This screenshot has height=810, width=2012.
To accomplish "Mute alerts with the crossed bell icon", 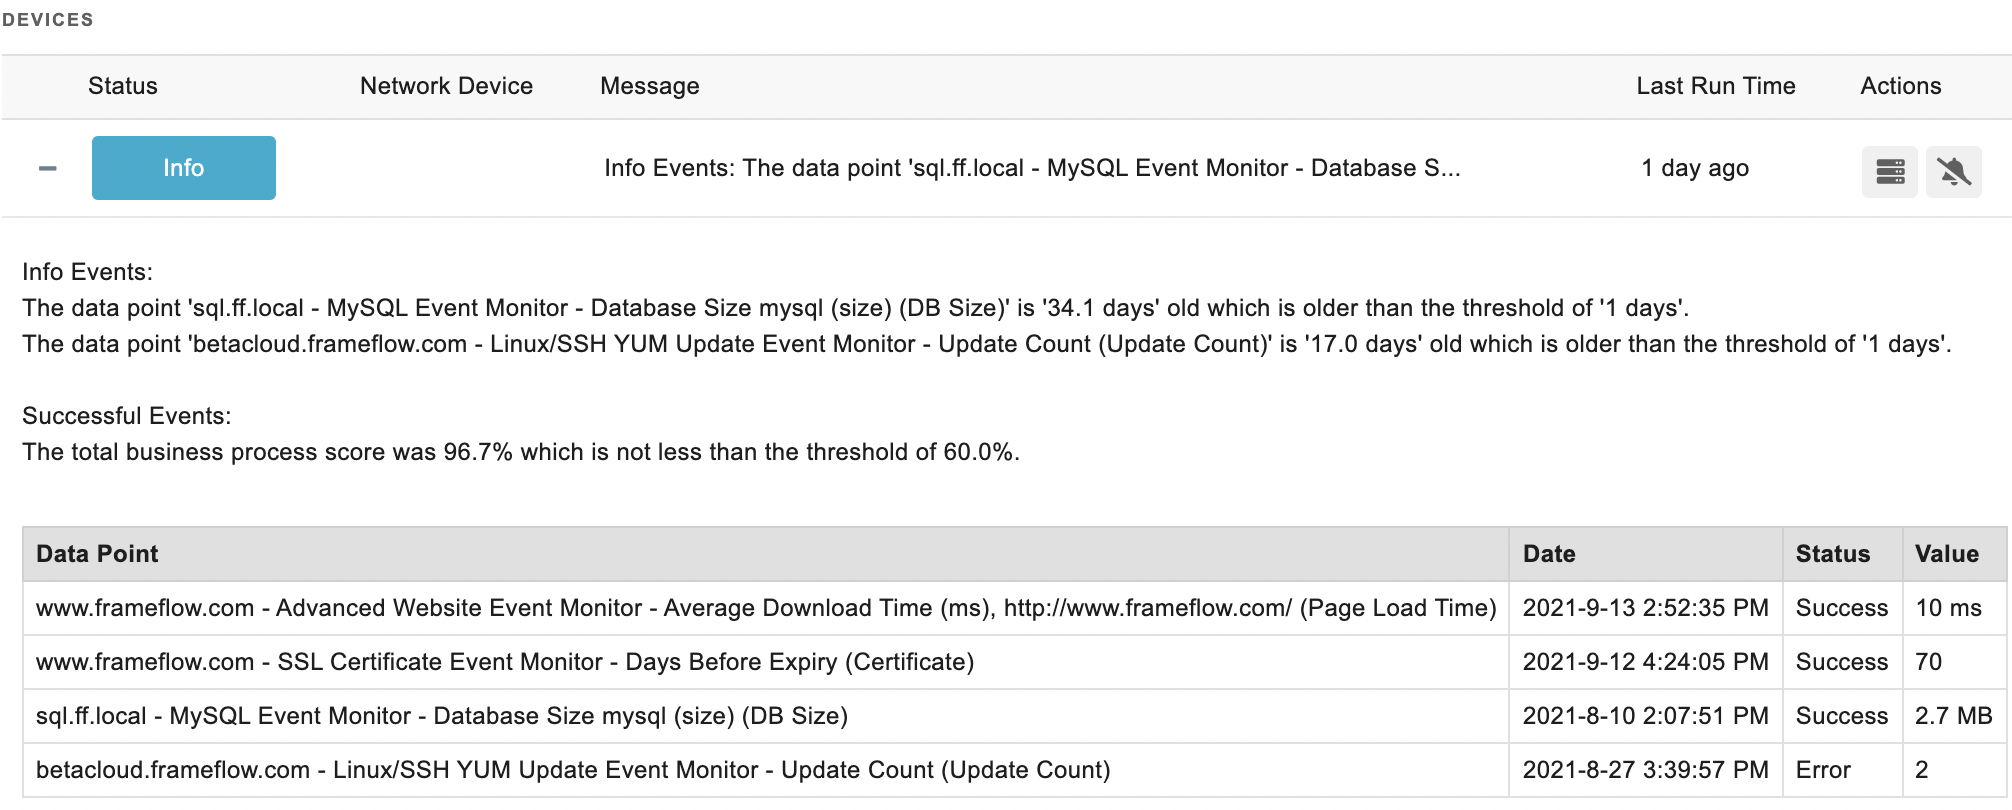I will tap(1954, 172).
